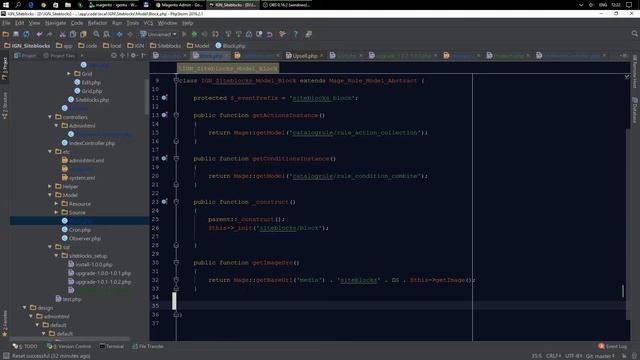Open the File Transfer tool window
The height and width of the screenshot is (360, 640).
tap(148, 346)
